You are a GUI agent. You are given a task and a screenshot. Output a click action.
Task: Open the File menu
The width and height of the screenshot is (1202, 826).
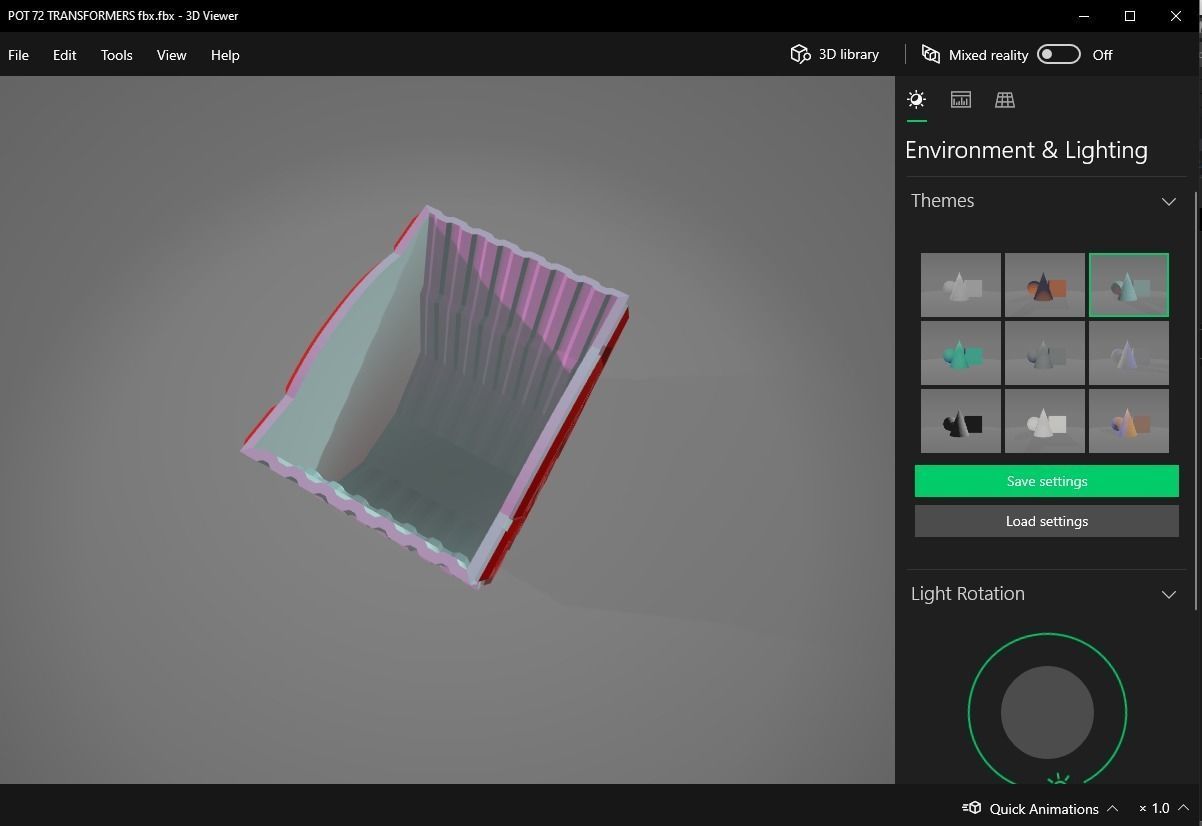point(18,55)
